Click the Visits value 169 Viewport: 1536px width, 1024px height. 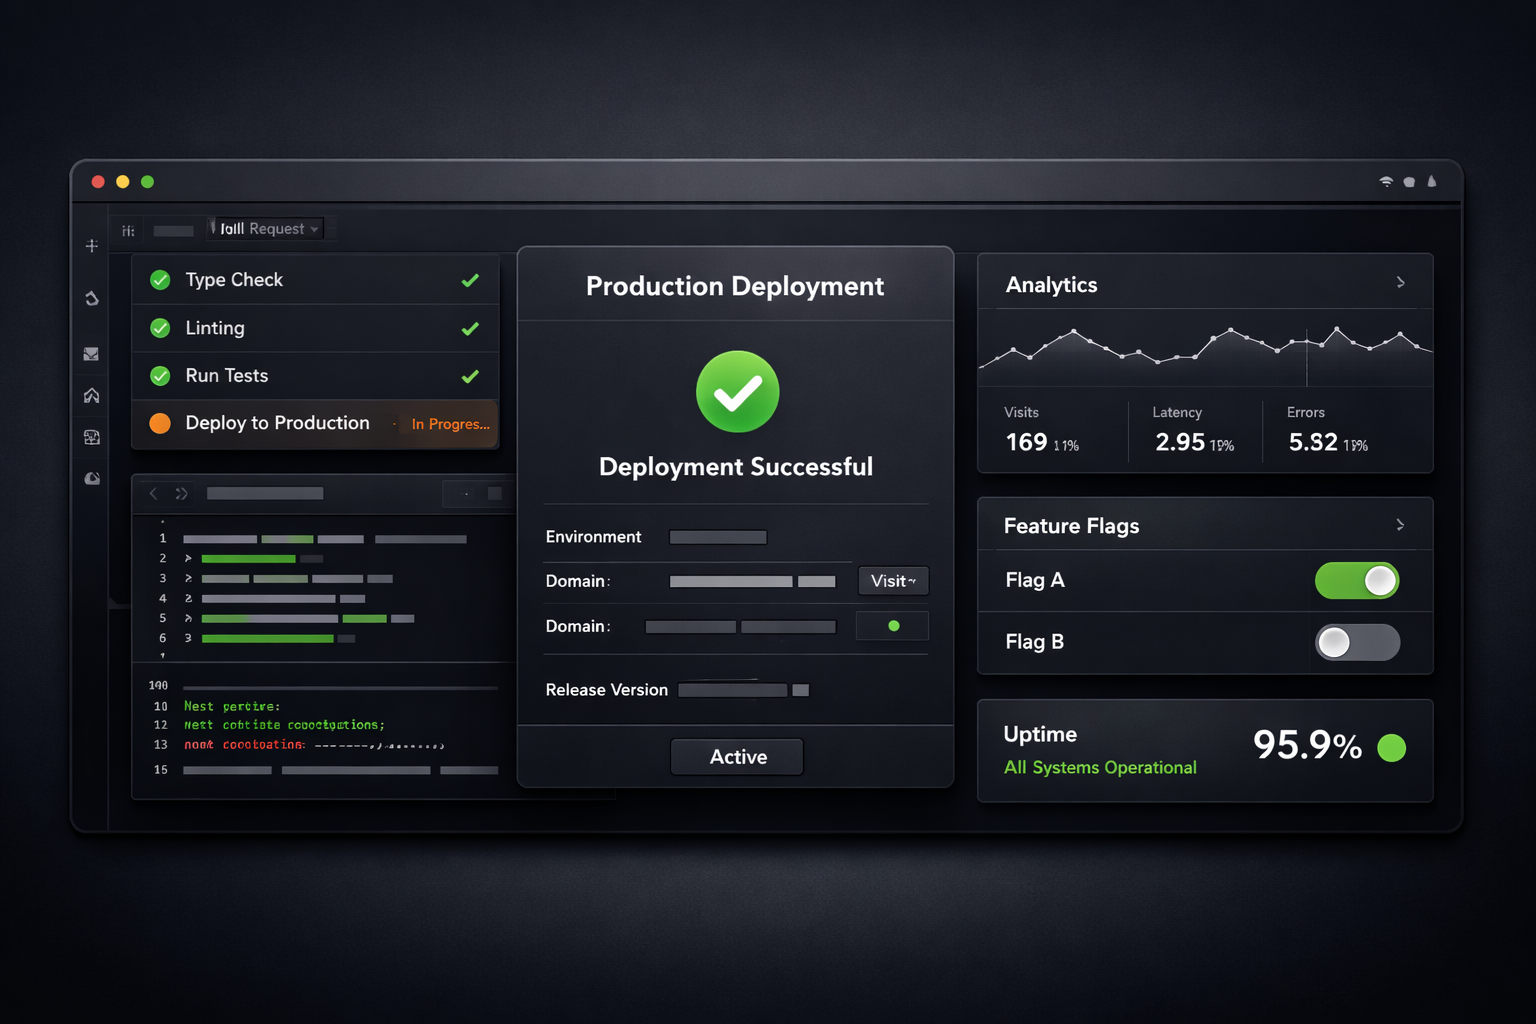coord(1026,442)
